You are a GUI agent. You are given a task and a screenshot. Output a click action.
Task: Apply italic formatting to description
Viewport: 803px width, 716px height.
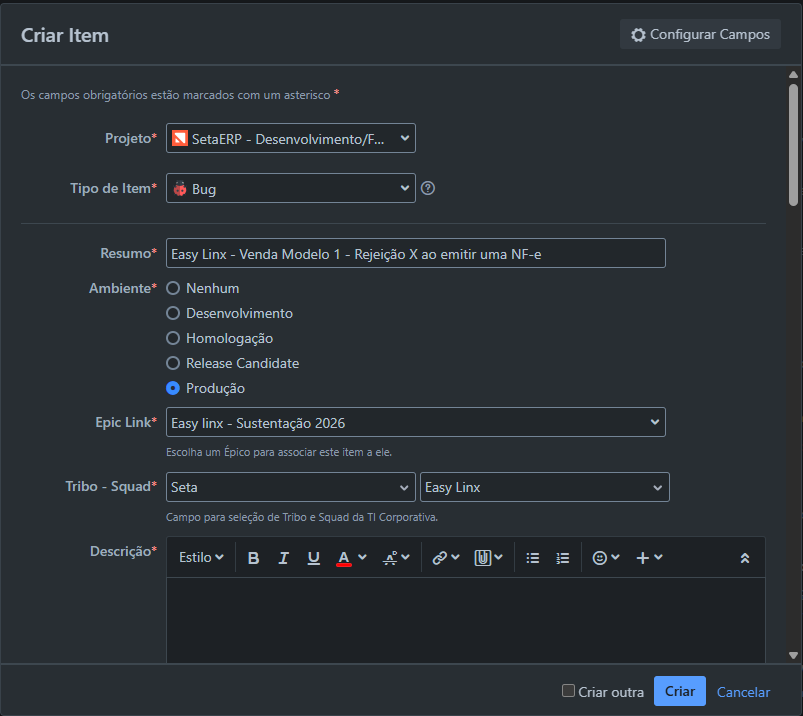click(283, 558)
